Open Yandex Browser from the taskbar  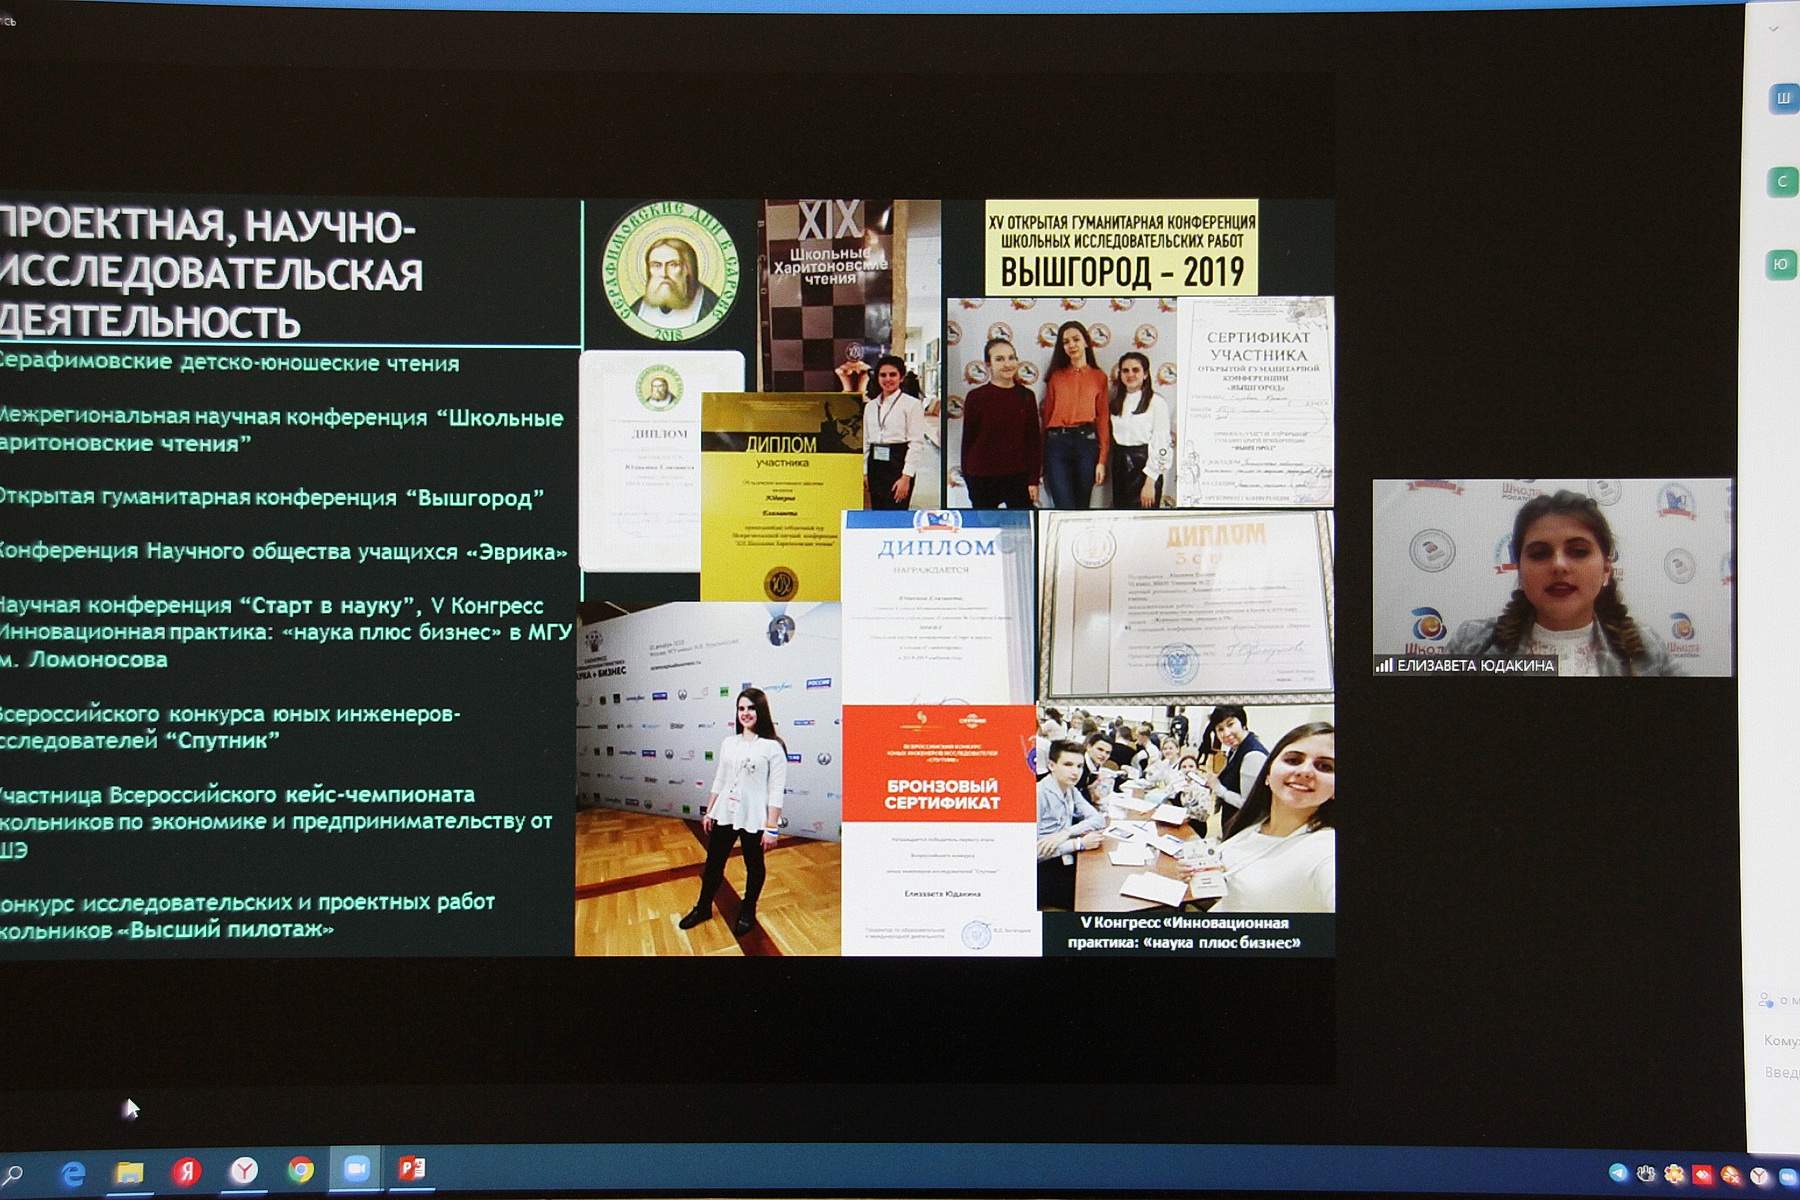coord(244,1171)
